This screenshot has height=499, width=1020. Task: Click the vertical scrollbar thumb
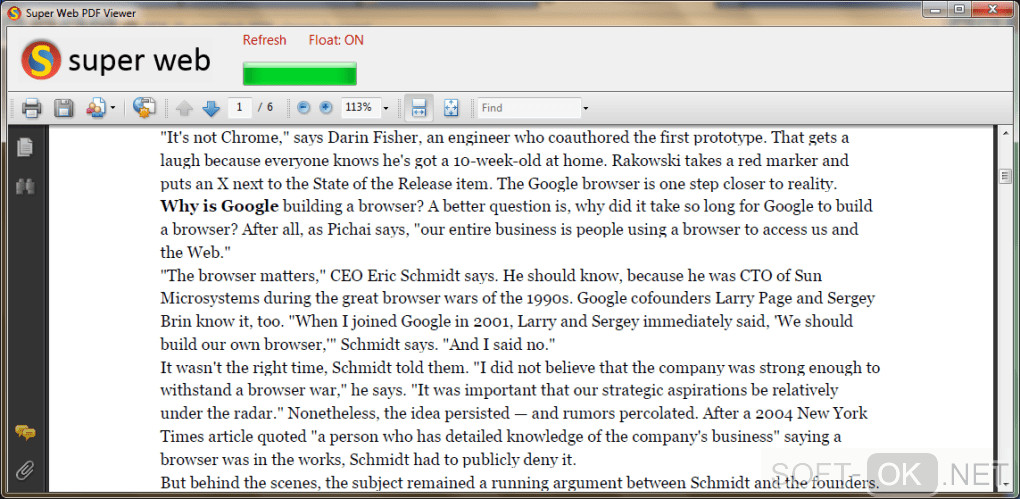pos(1006,176)
